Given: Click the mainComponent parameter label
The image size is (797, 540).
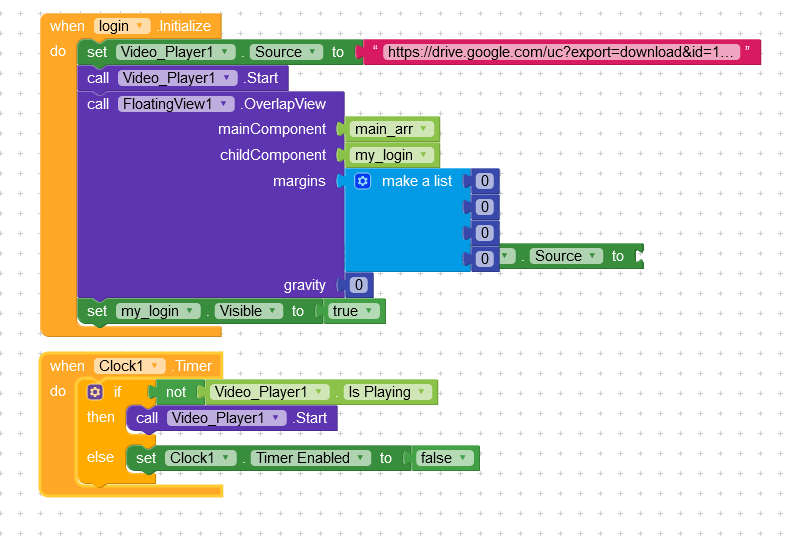Looking at the screenshot, I should point(272,129).
